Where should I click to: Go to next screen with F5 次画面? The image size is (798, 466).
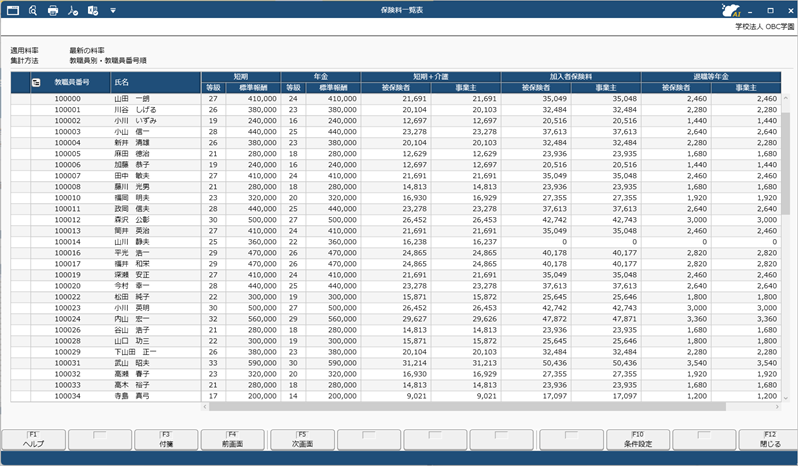coord(300,439)
